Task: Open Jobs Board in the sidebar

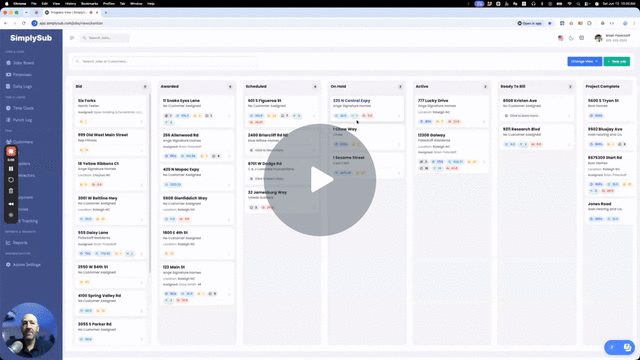Action: [x=20, y=63]
